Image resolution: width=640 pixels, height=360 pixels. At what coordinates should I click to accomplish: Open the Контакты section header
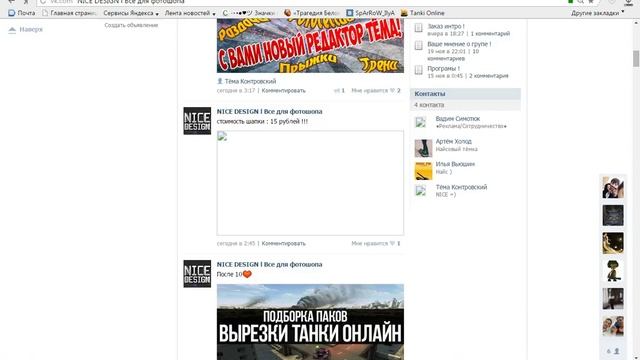[x=465, y=93]
